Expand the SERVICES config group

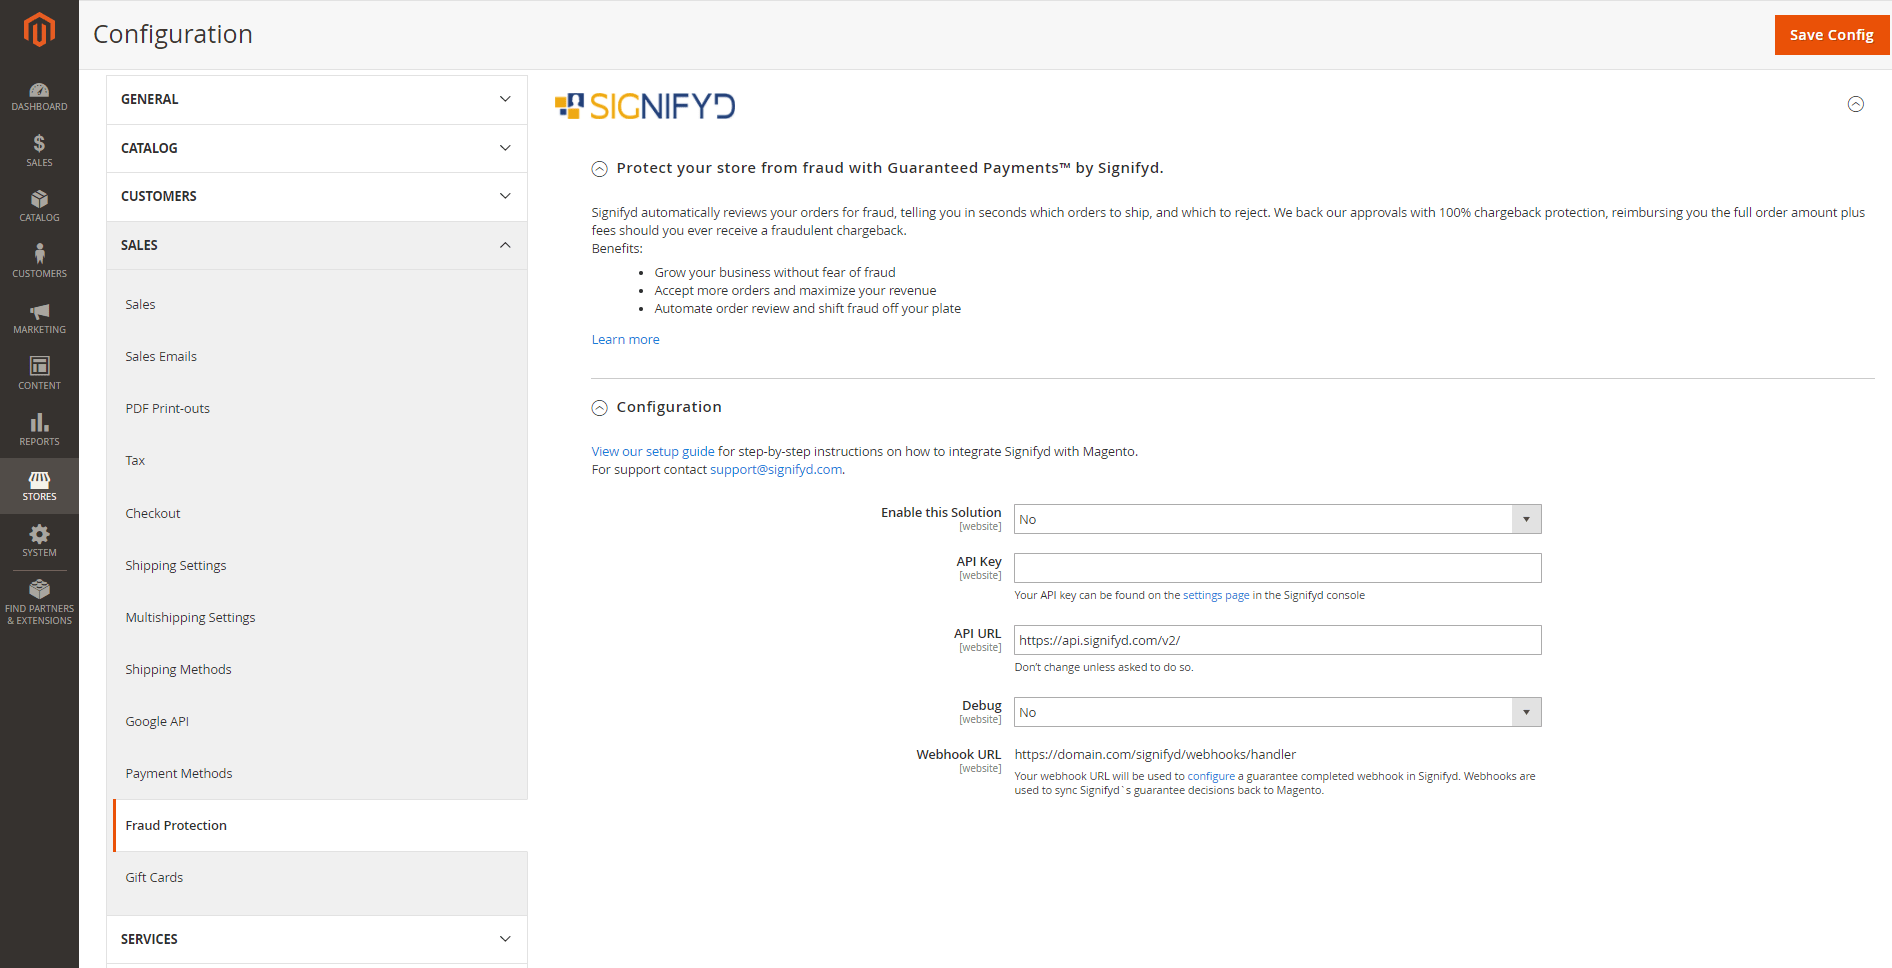click(x=317, y=939)
